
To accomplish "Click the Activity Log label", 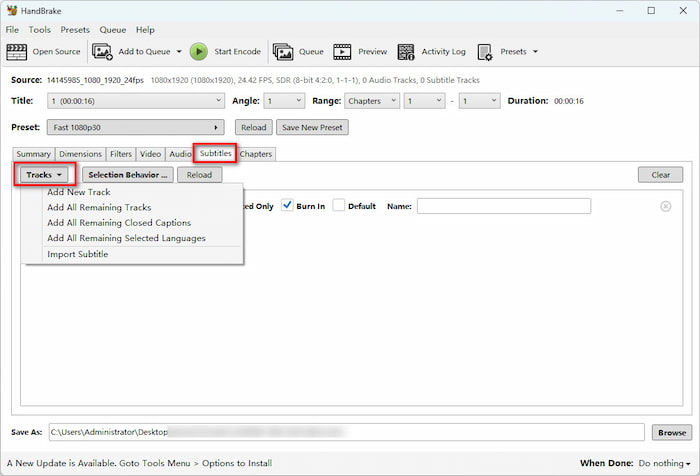I will pyautogui.click(x=443, y=52).
